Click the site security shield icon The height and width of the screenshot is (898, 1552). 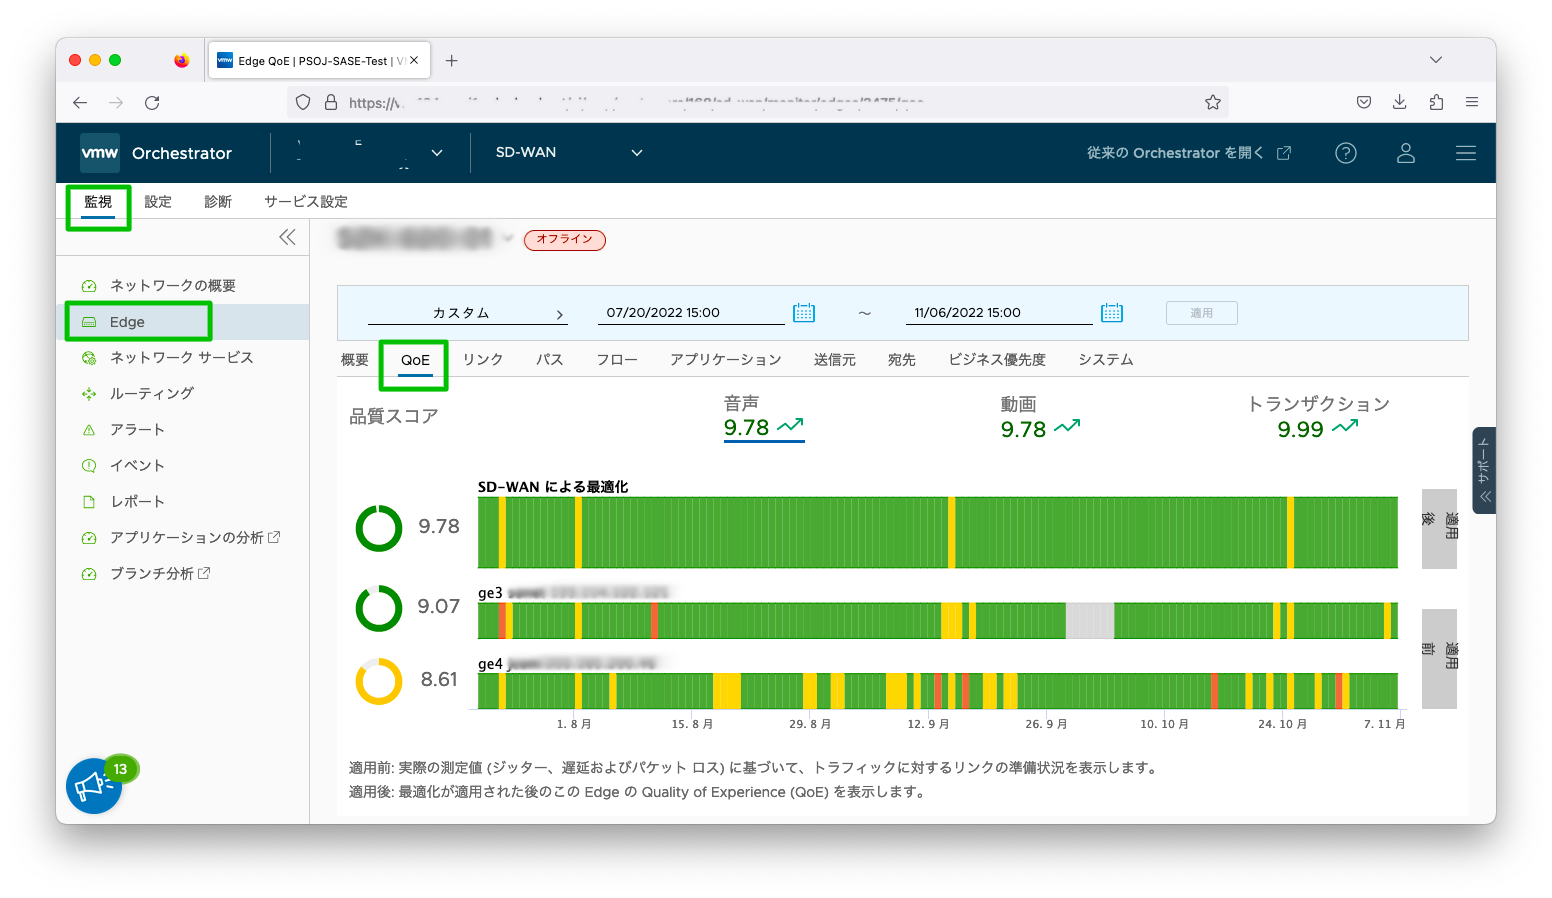point(304,102)
